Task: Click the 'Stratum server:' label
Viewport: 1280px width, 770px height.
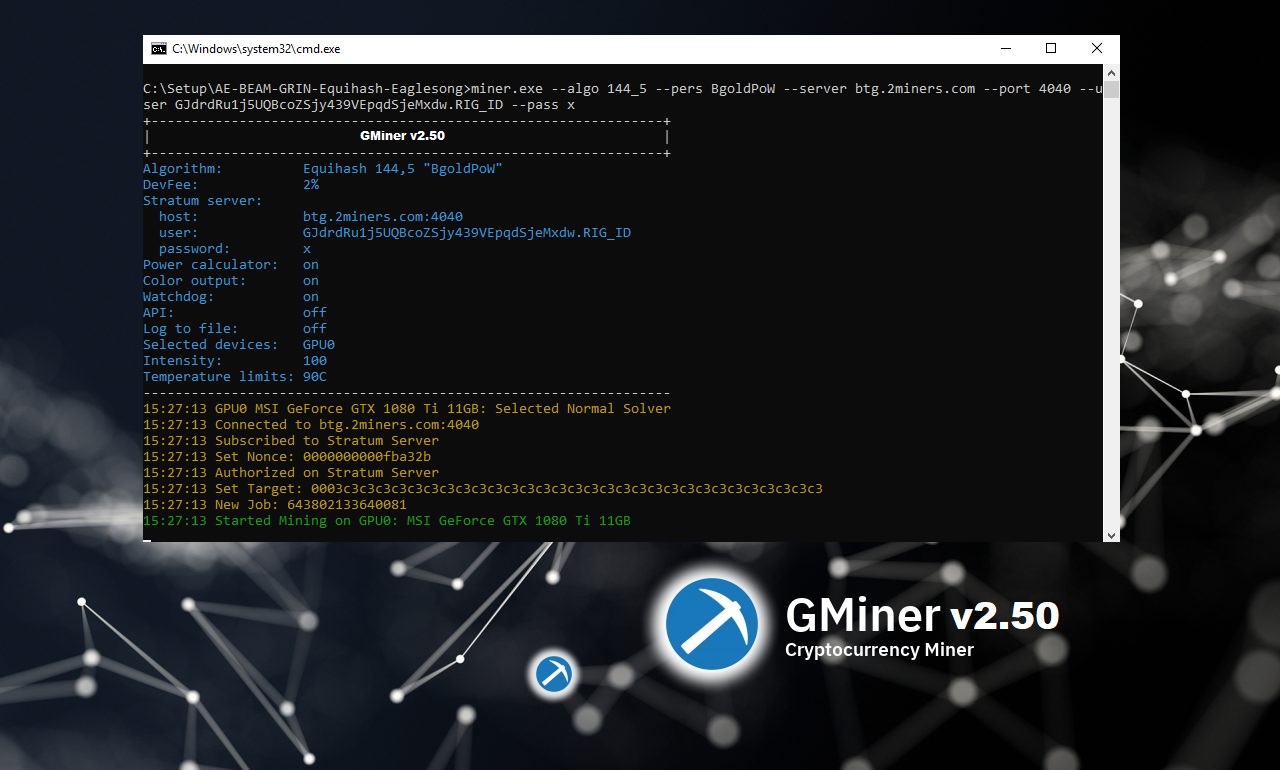Action: point(203,201)
